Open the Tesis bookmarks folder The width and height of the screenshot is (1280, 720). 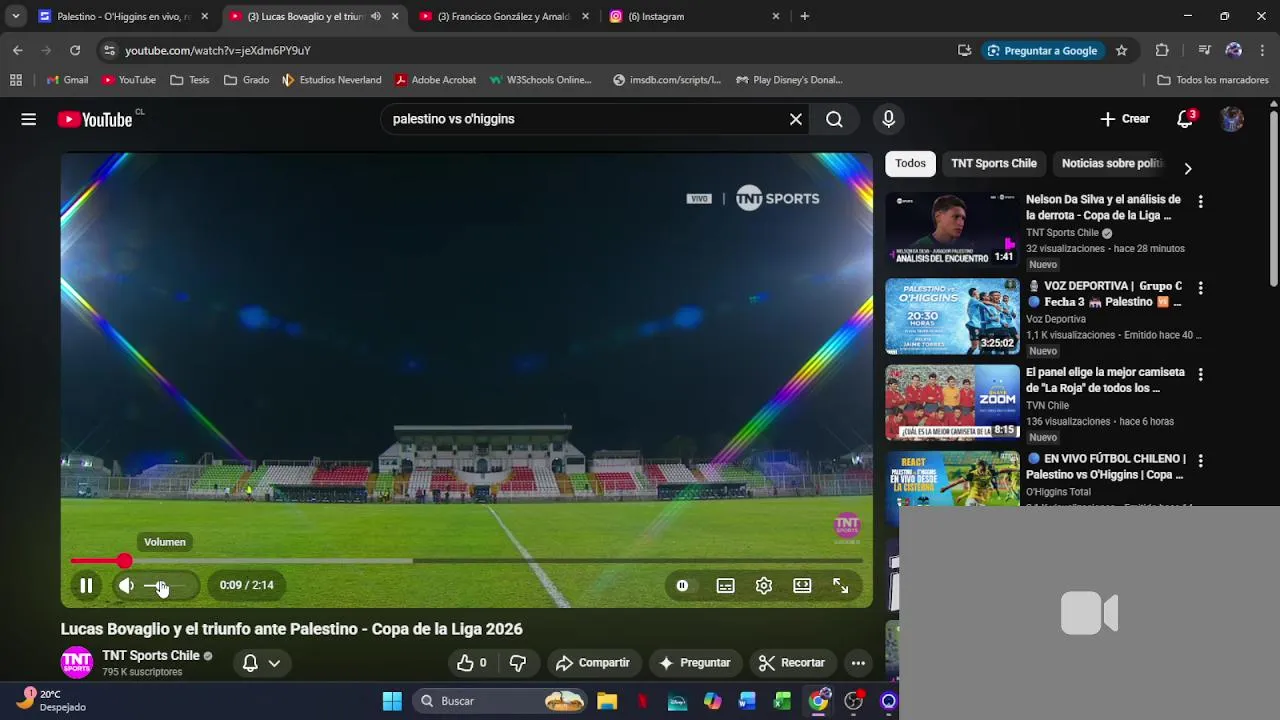190,80
